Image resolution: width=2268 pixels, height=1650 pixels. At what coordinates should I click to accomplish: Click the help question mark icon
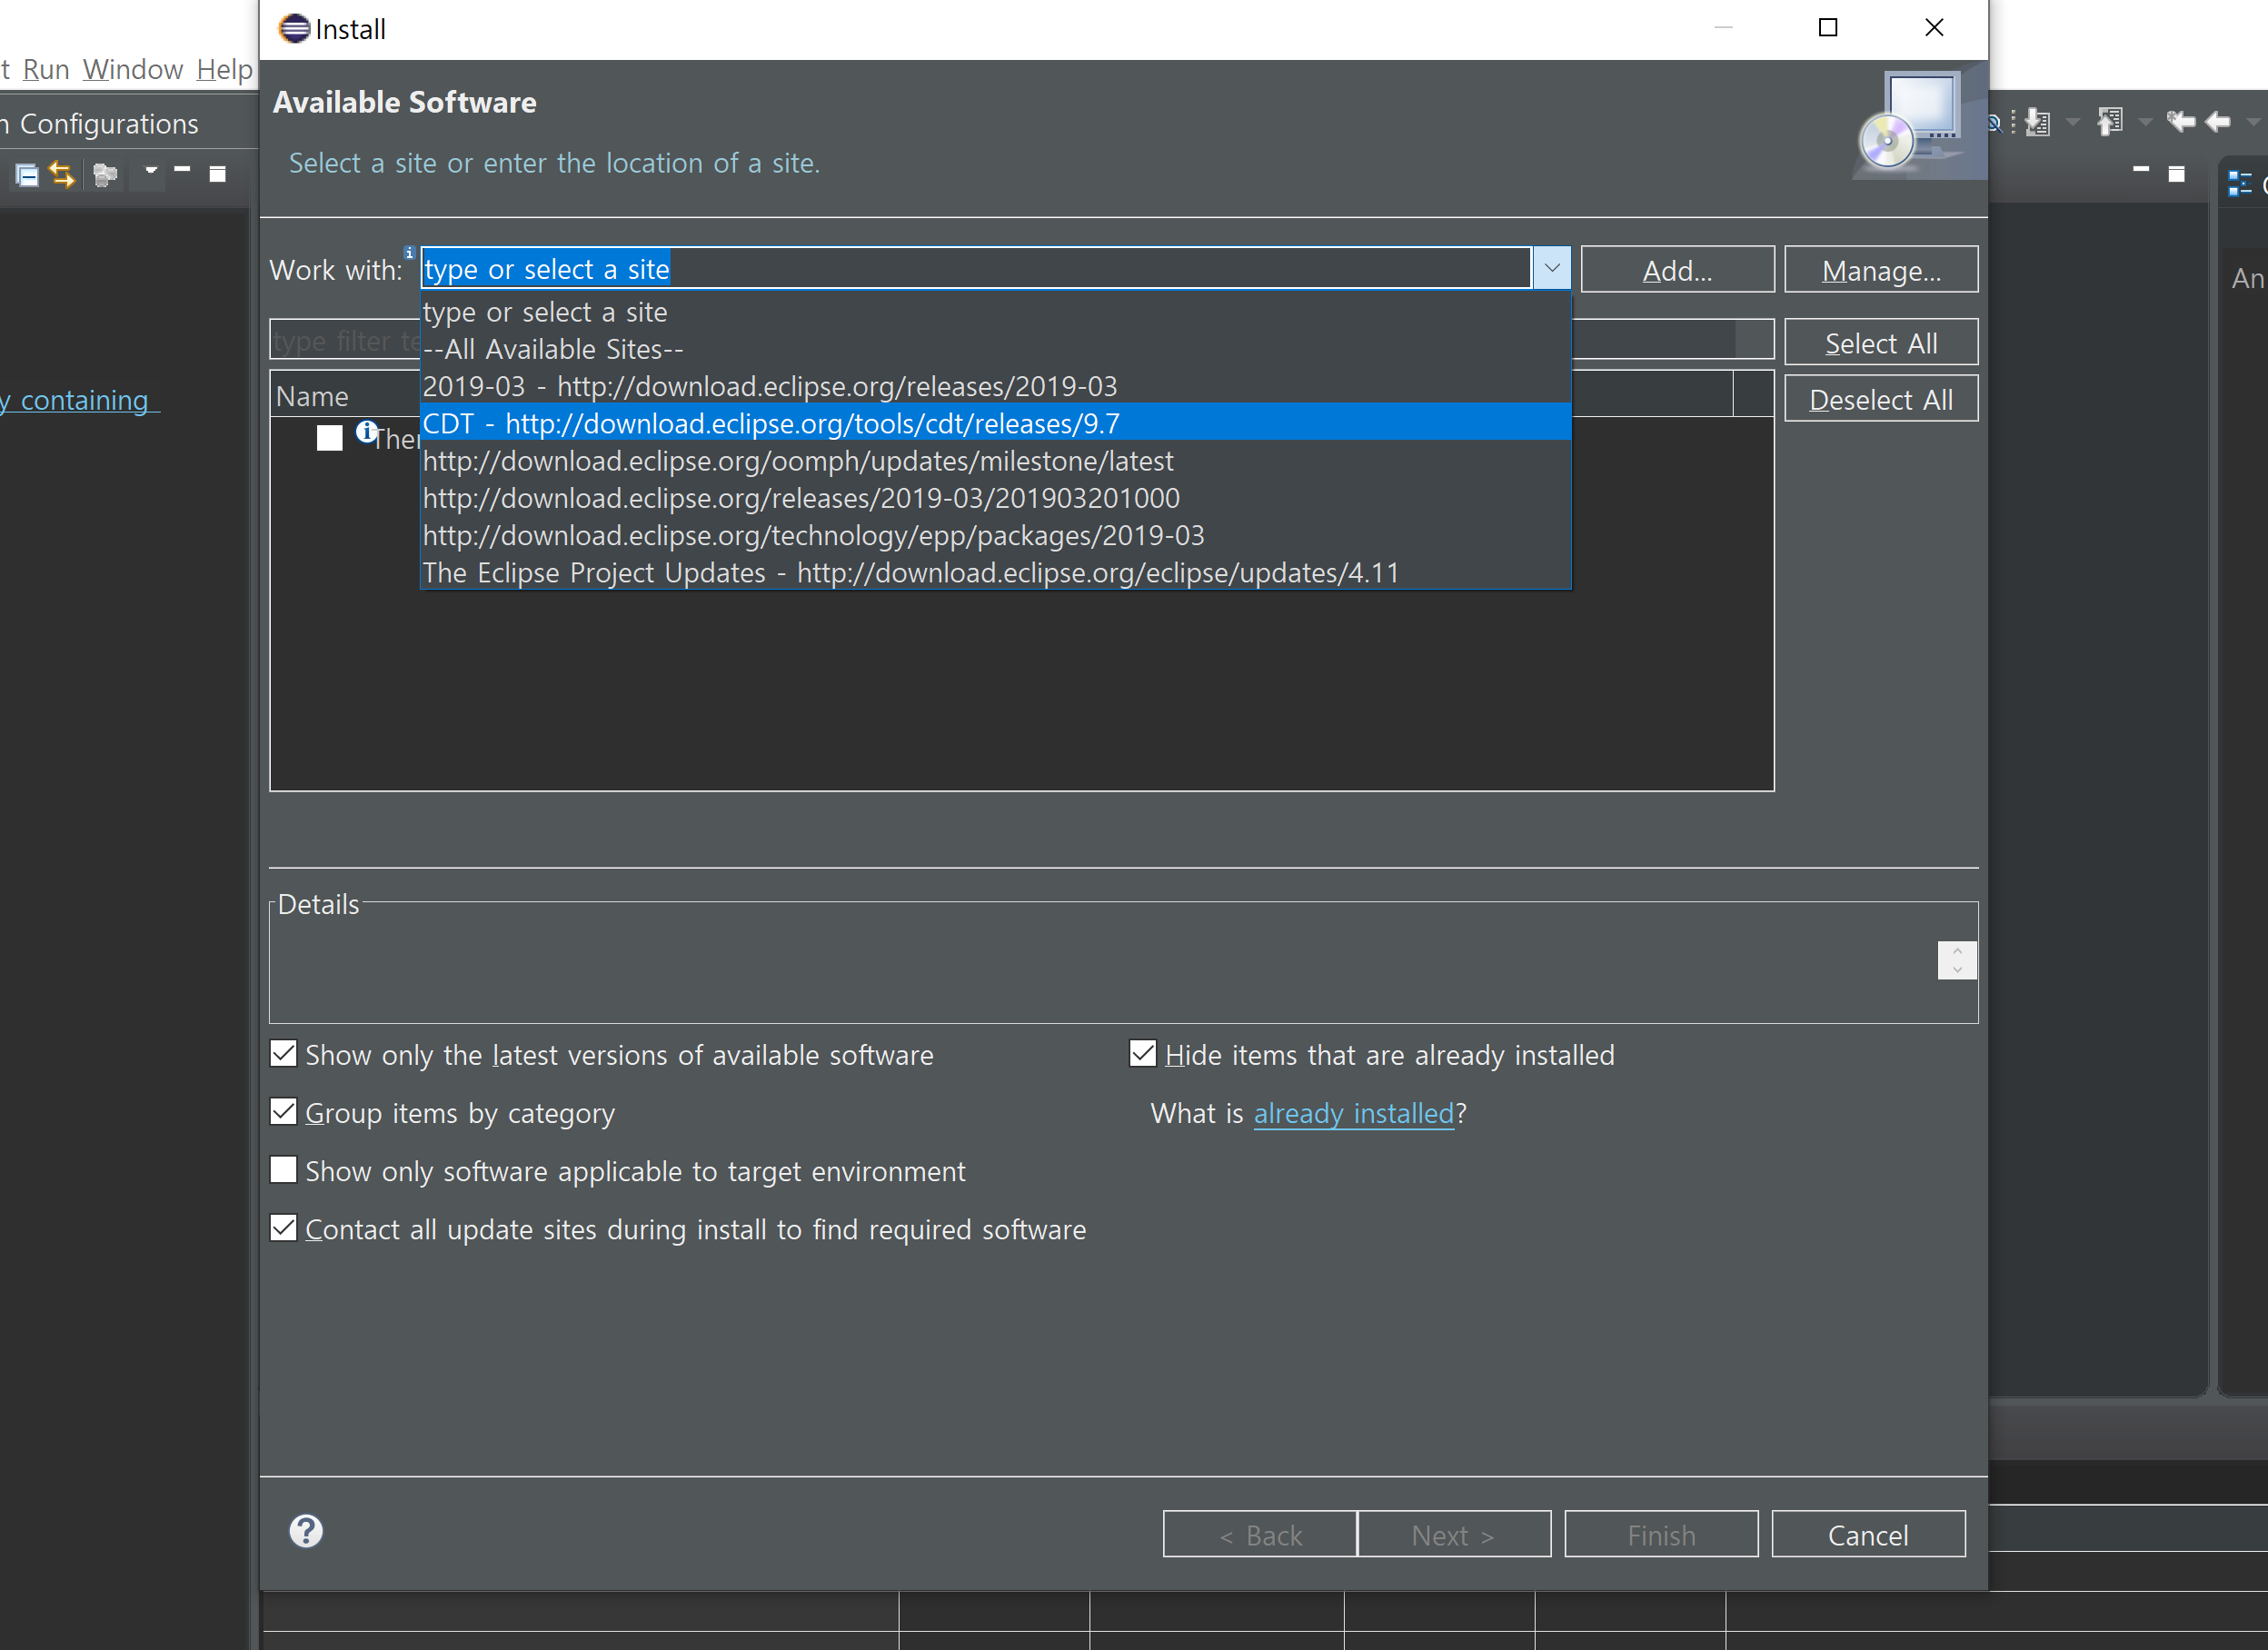(306, 1531)
